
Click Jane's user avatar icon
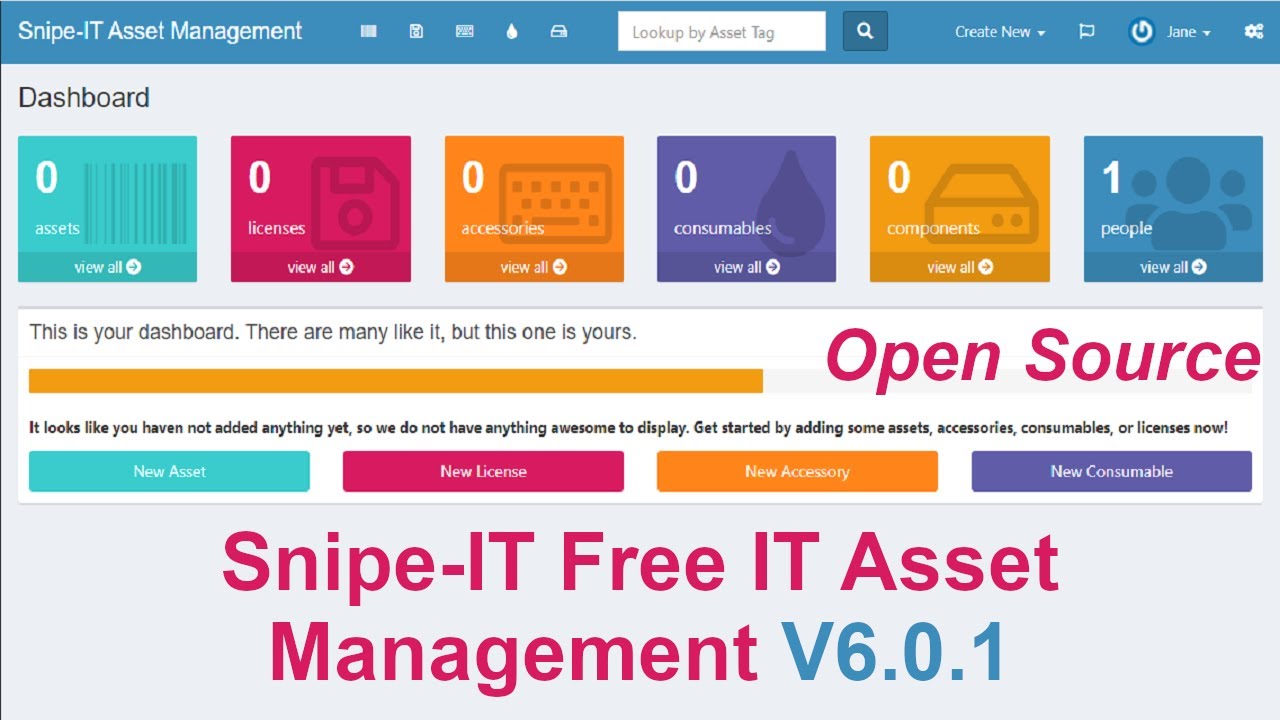[x=1141, y=32]
